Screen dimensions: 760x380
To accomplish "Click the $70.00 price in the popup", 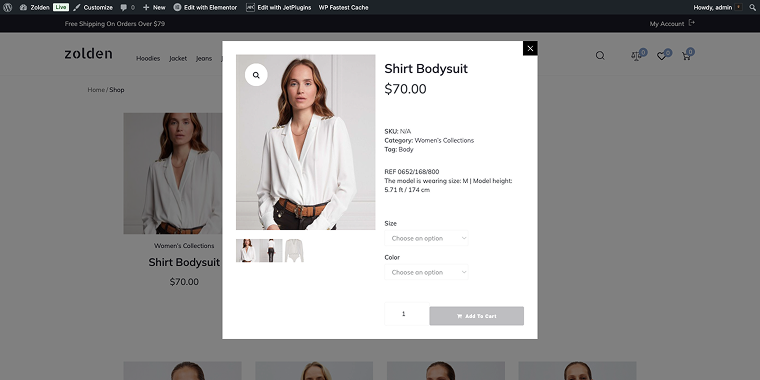I will tap(405, 89).
